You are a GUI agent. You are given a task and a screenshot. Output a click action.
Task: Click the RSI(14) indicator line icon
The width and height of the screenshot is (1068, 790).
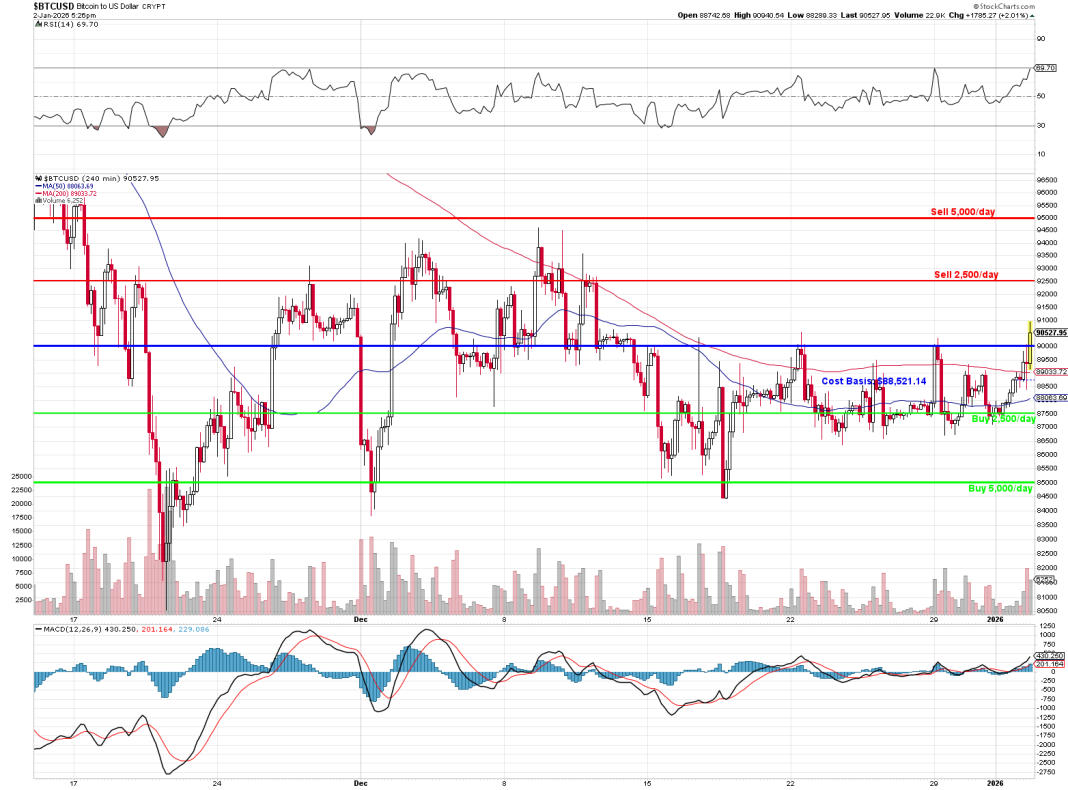tap(37, 25)
